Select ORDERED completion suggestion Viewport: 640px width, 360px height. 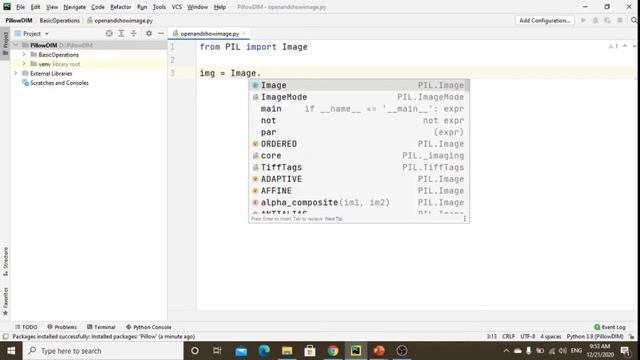[359, 144]
